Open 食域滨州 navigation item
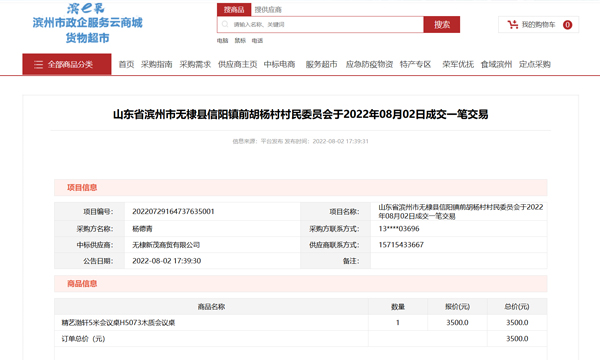Screen dimensions: 600x360 (x=496, y=64)
